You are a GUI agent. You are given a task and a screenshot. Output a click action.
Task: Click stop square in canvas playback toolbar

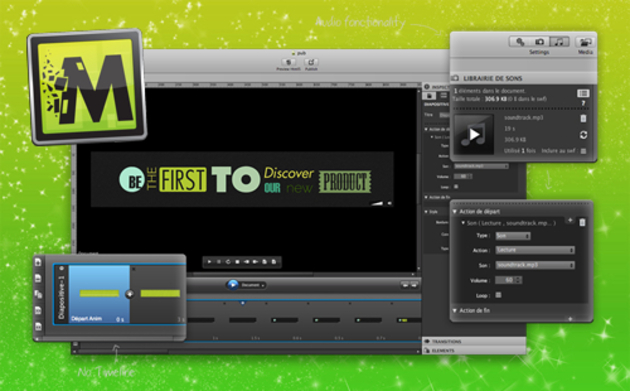pos(237,262)
